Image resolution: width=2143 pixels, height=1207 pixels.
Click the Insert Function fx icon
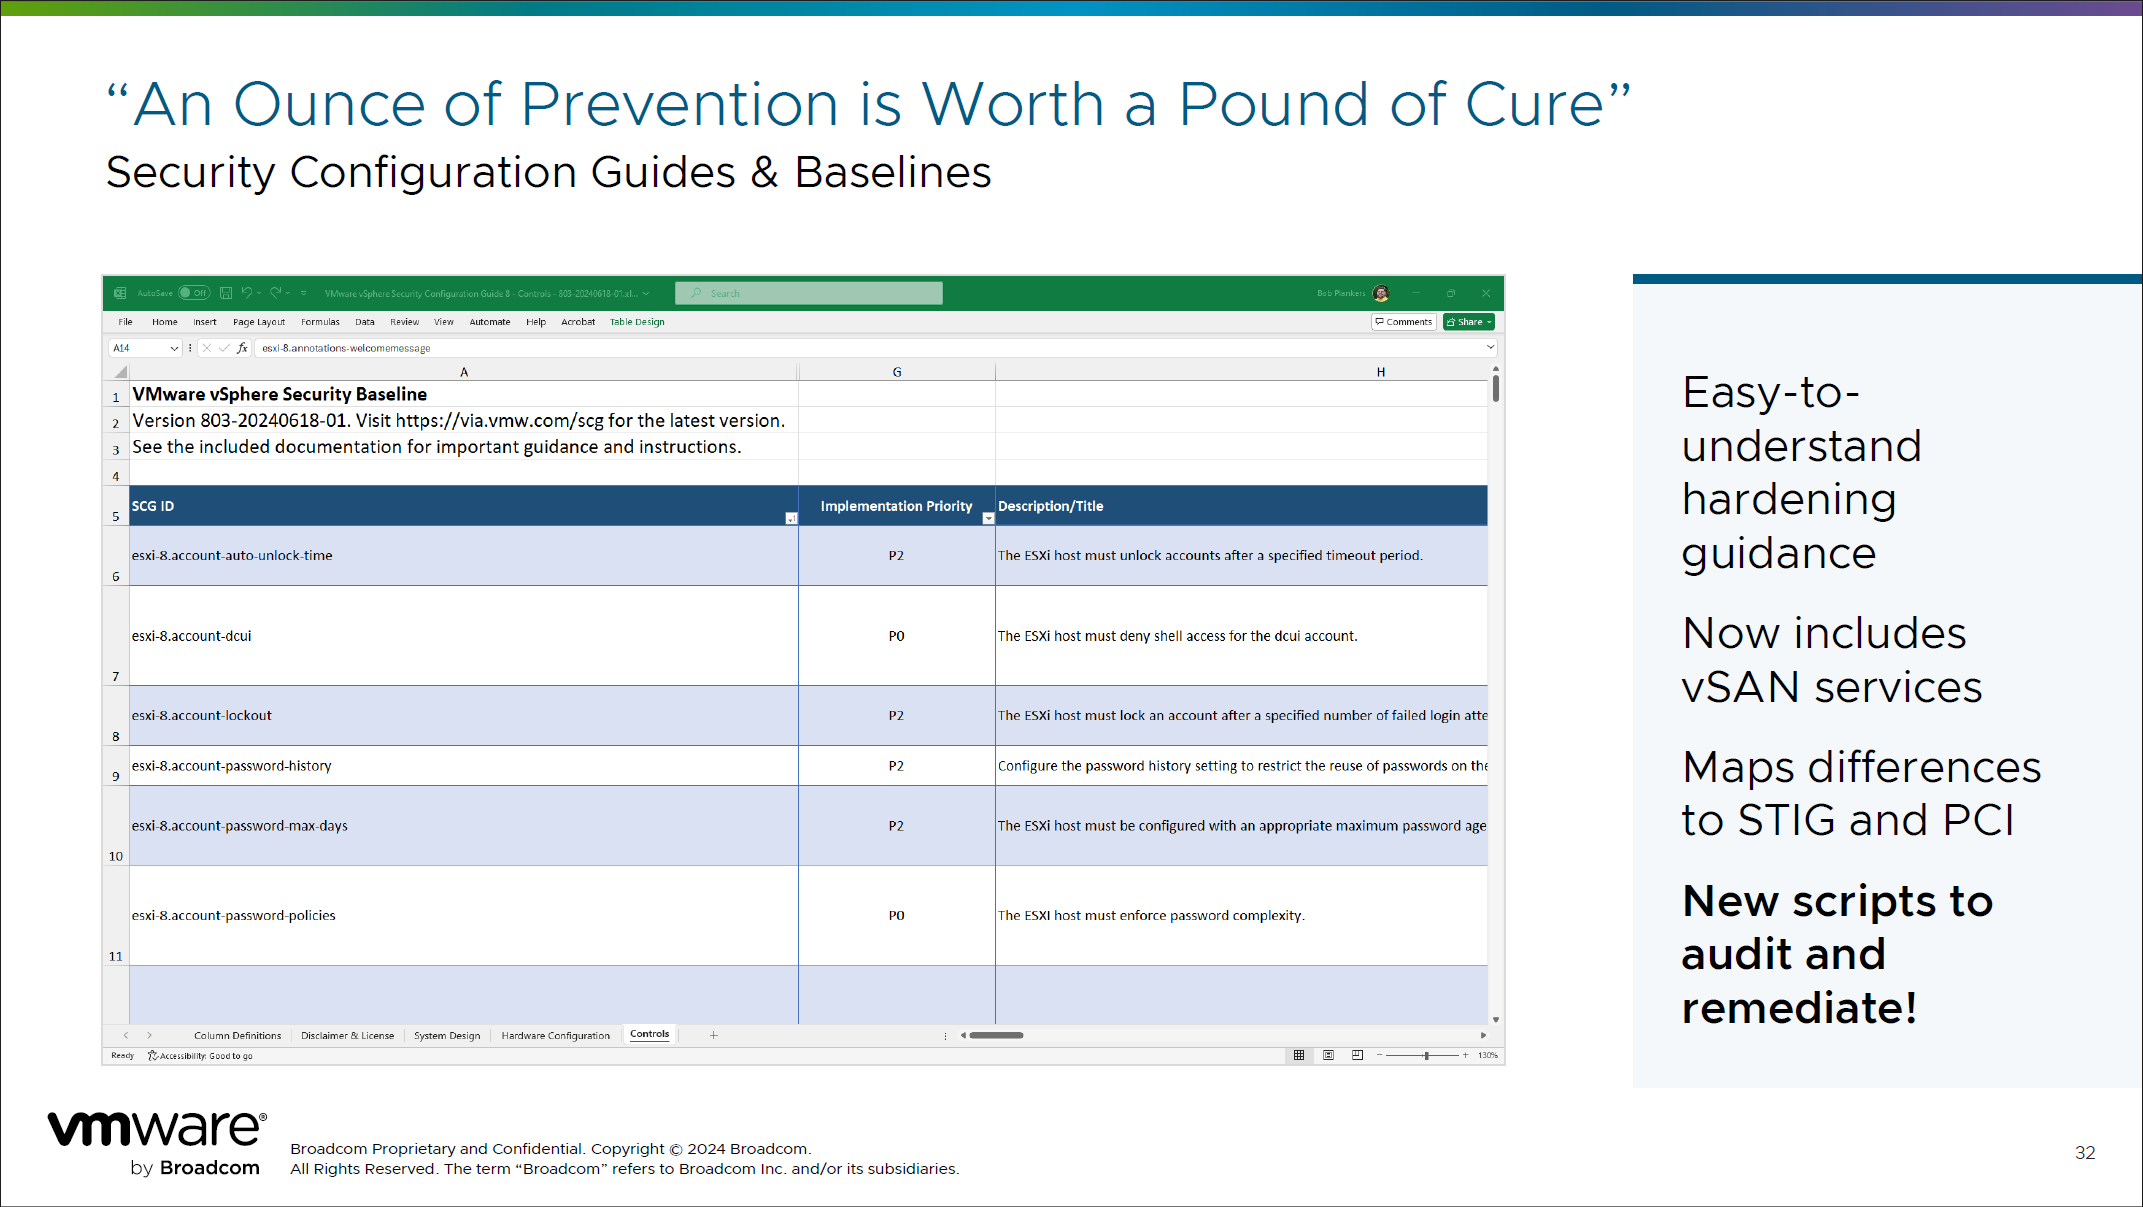pos(242,348)
